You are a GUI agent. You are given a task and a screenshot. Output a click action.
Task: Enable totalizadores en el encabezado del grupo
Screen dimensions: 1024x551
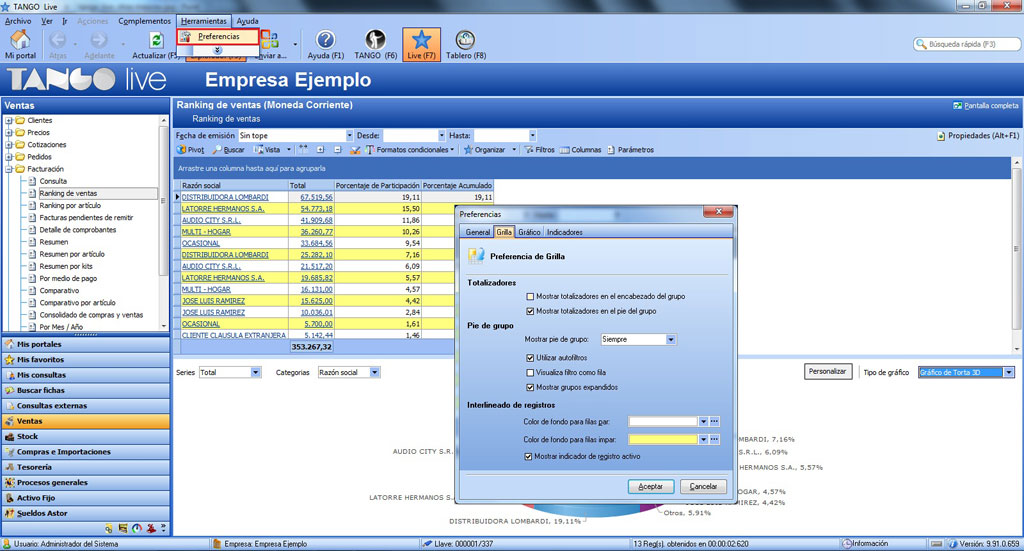point(530,296)
